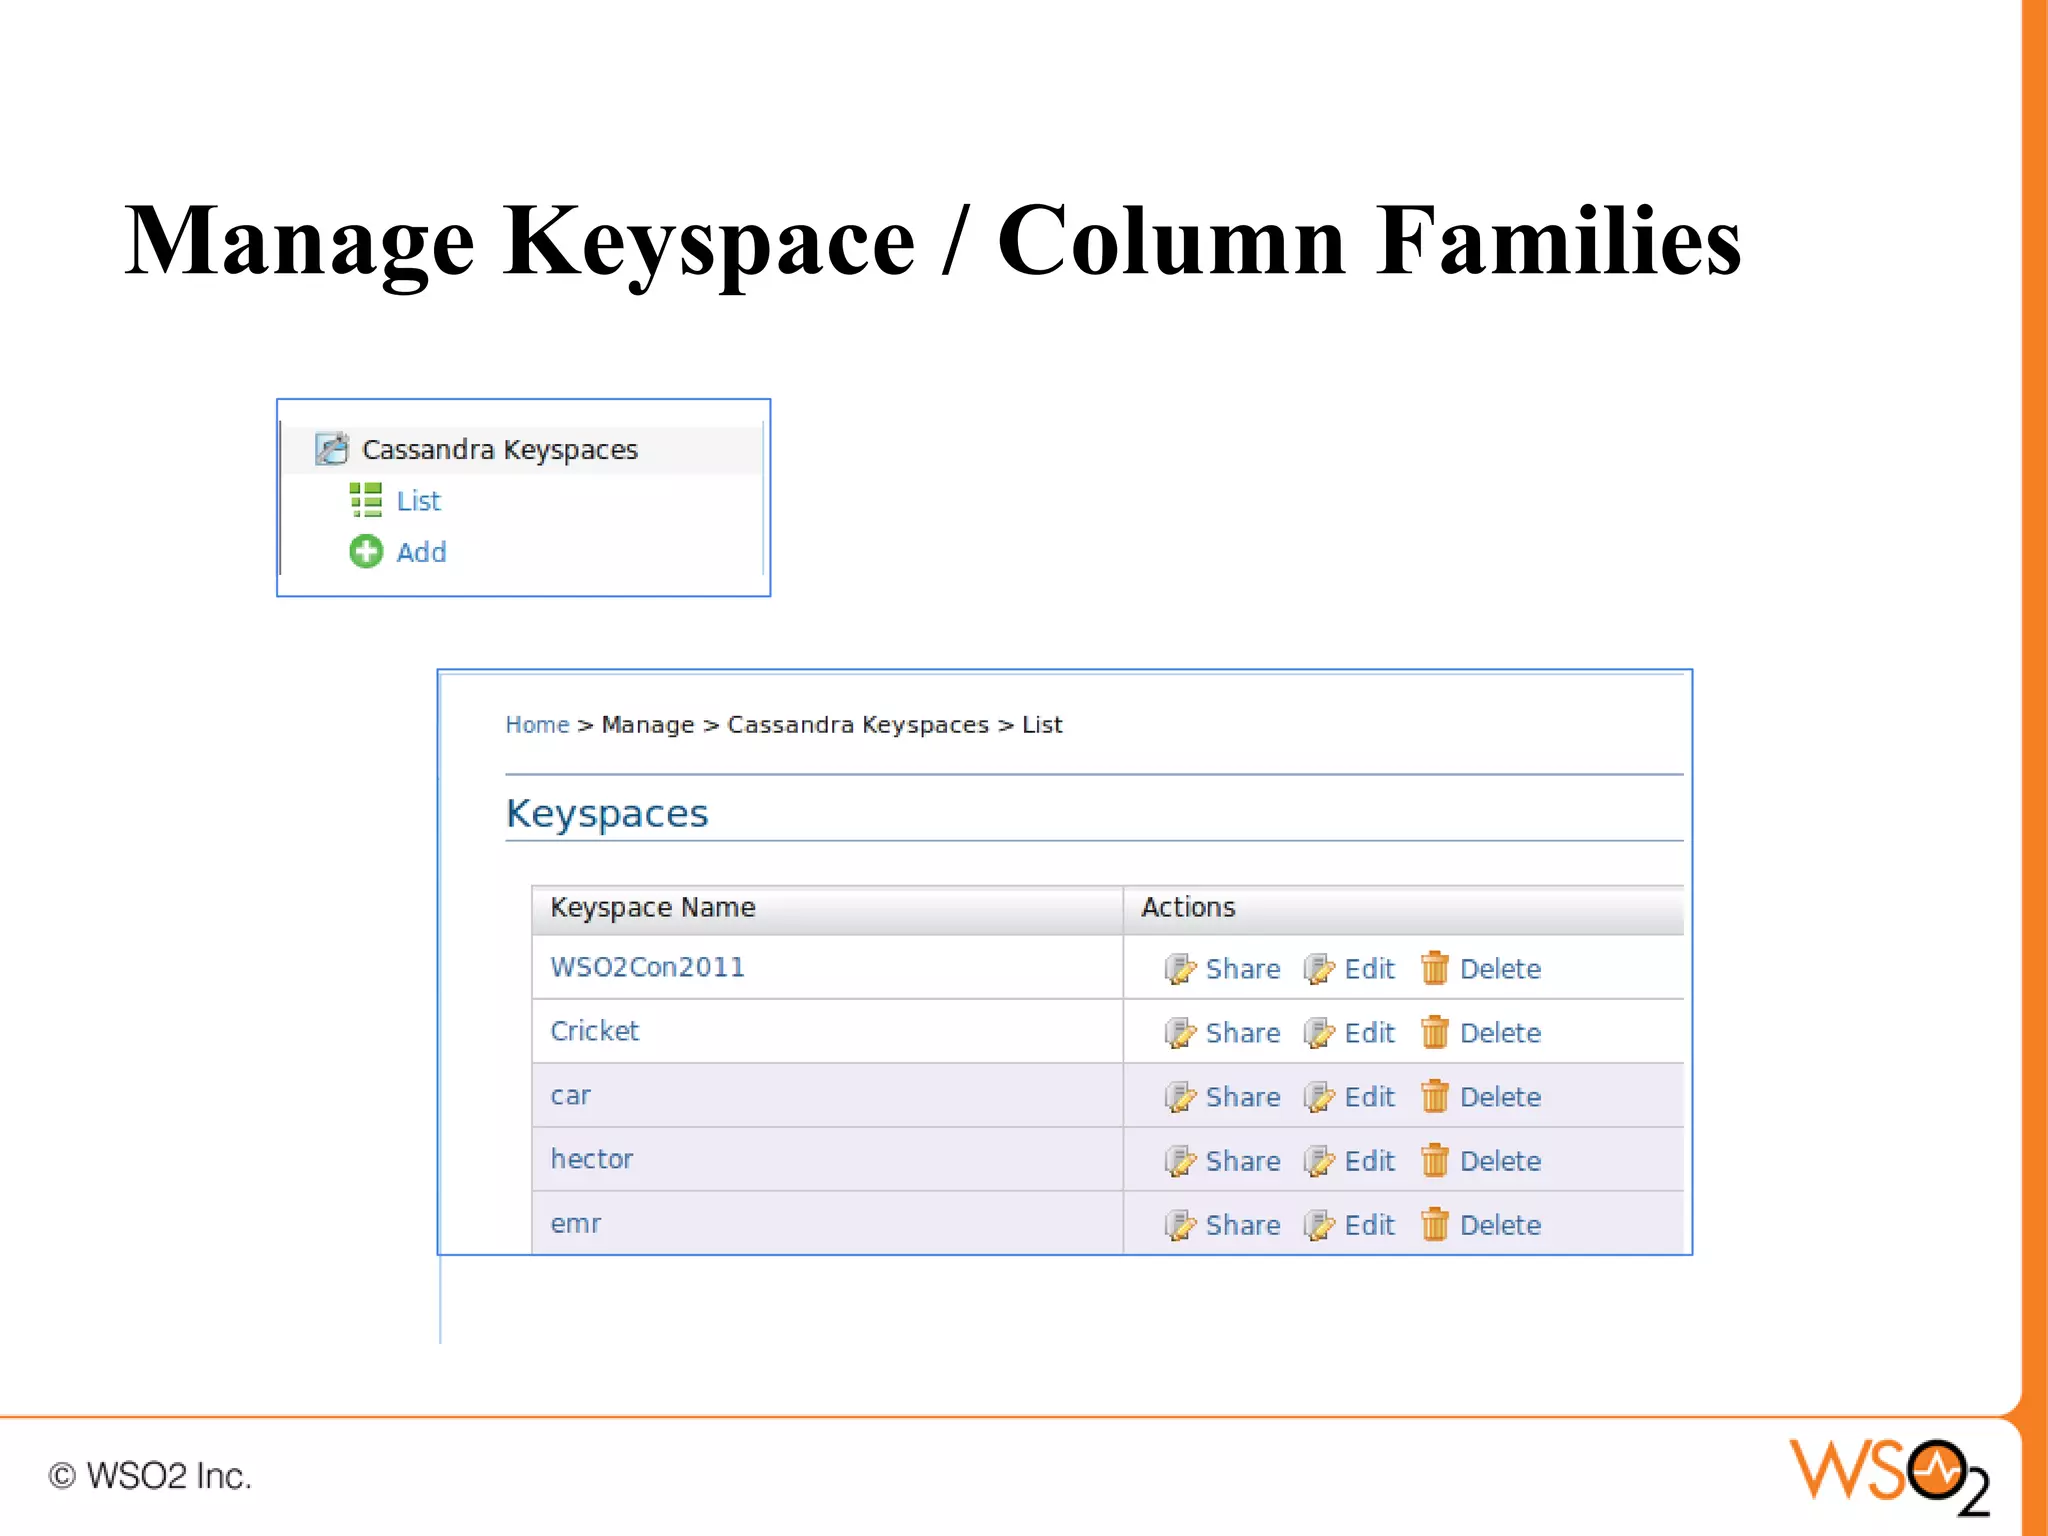Click the Keyspace Name column header

pyautogui.click(x=827, y=908)
